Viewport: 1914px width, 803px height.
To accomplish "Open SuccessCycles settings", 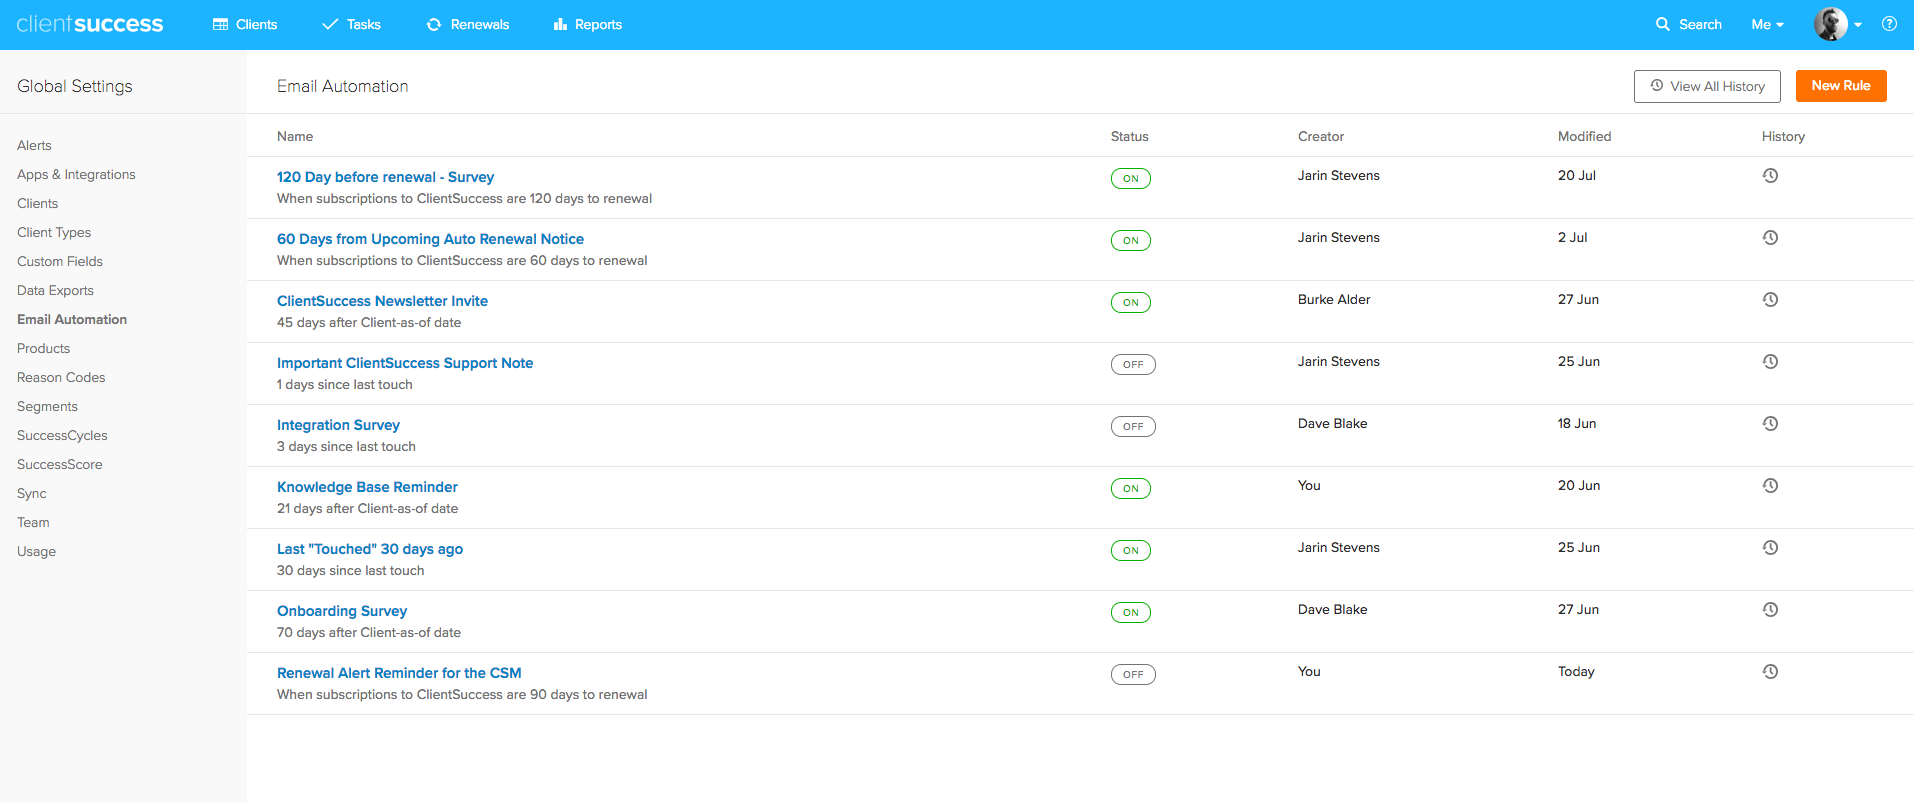I will (62, 435).
